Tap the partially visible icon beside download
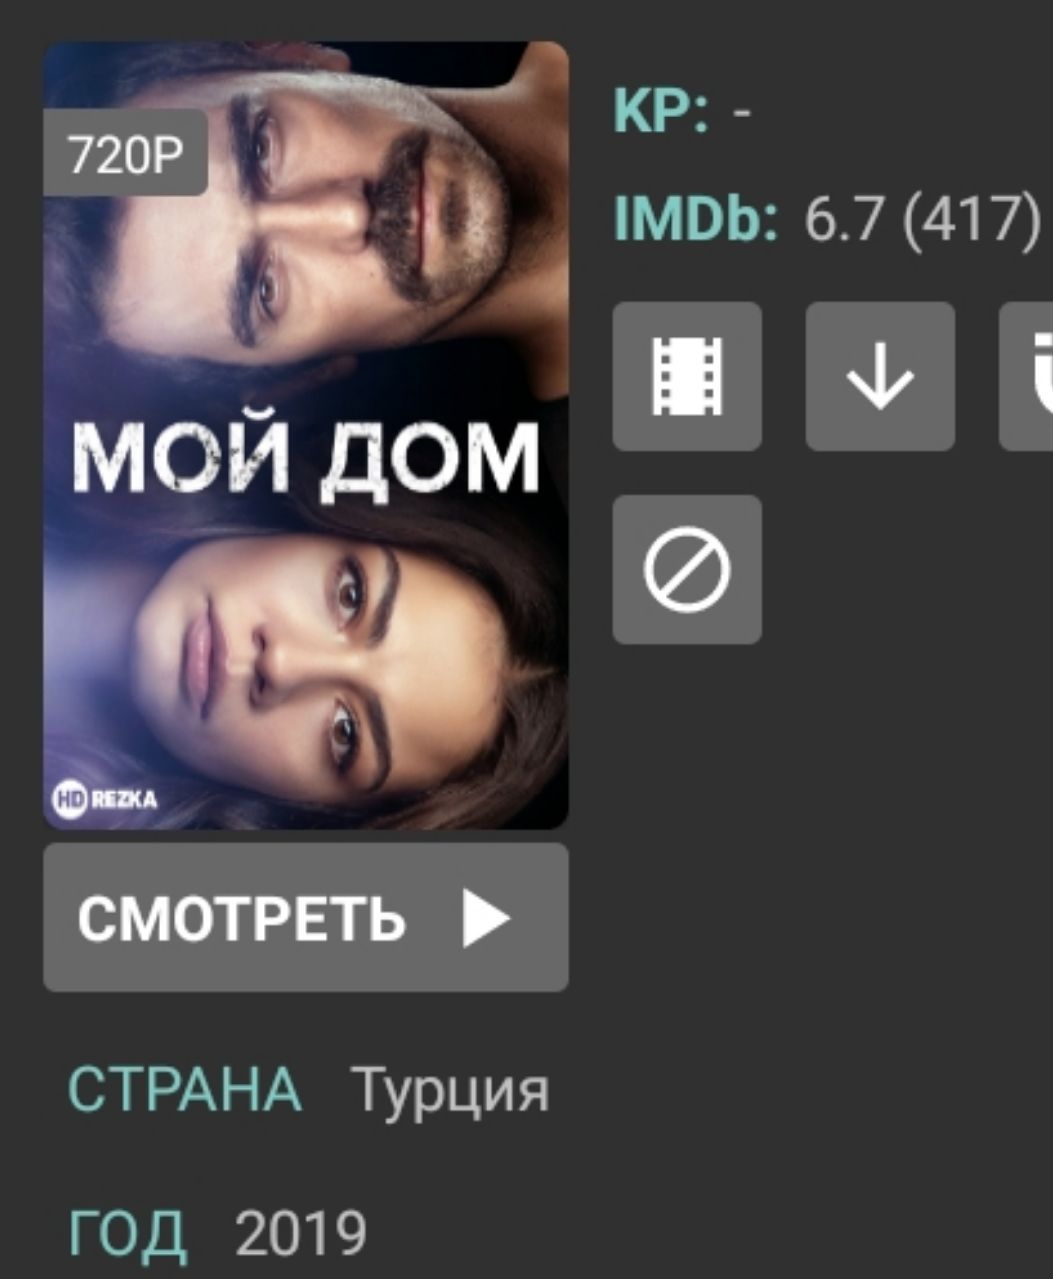Screen dimensions: 1053x1279 coord(1027,376)
